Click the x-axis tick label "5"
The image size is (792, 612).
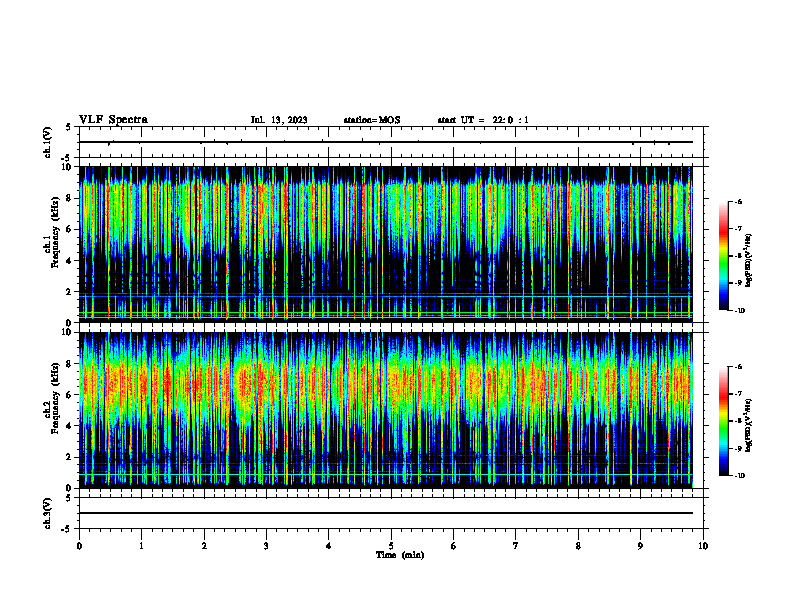pyautogui.click(x=391, y=546)
